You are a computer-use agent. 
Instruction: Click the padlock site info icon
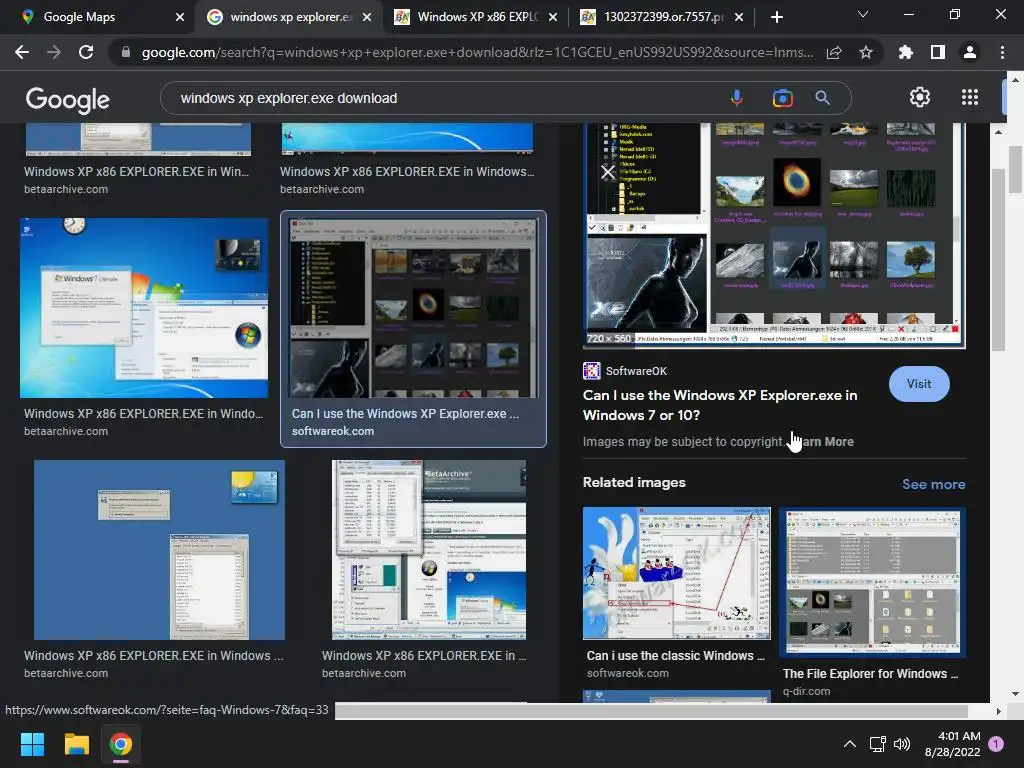point(126,52)
